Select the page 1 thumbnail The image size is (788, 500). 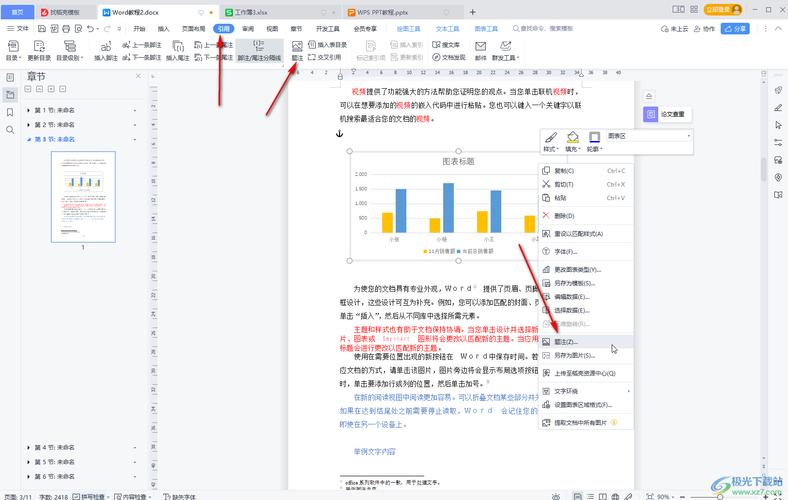pyautogui.click(x=83, y=196)
